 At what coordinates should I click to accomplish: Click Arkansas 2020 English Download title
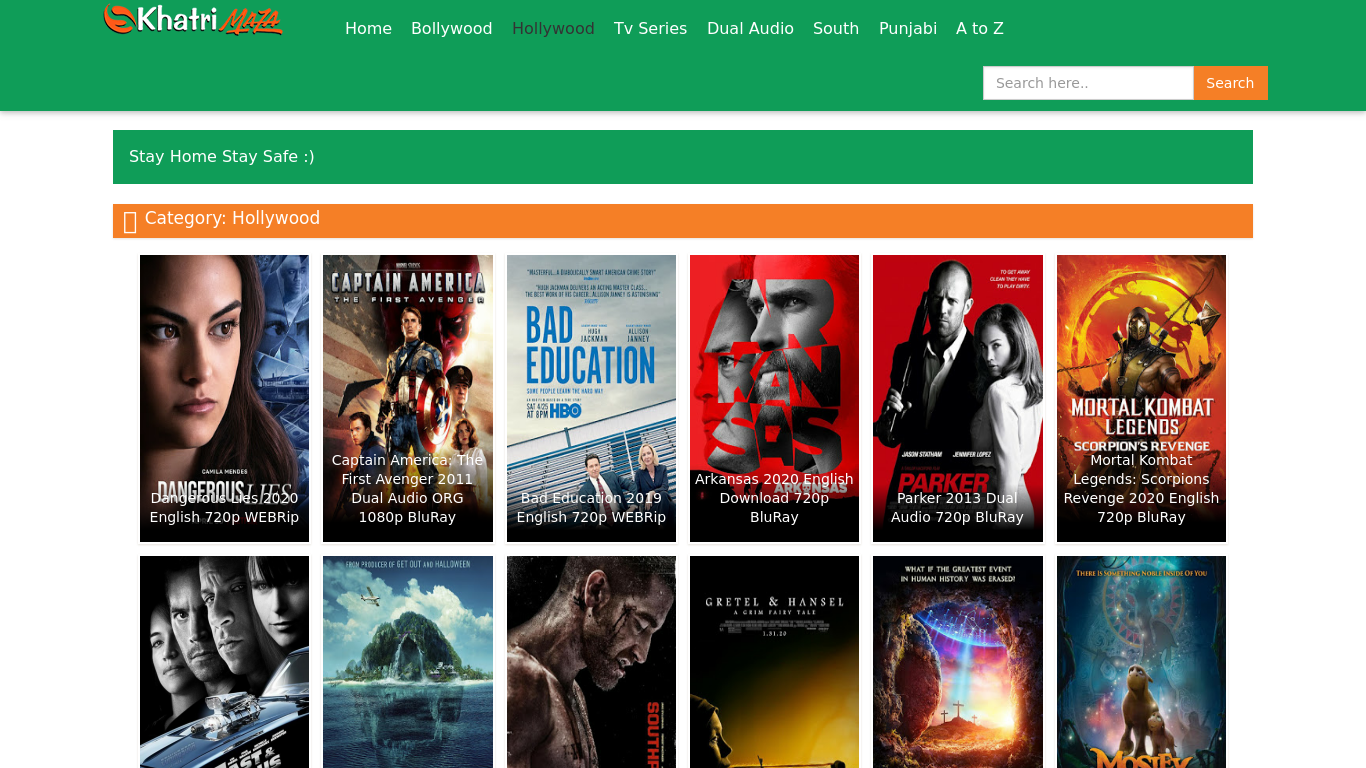[774, 498]
